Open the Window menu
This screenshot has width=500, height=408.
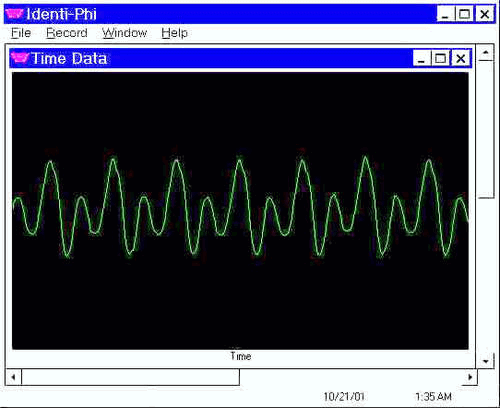point(124,33)
